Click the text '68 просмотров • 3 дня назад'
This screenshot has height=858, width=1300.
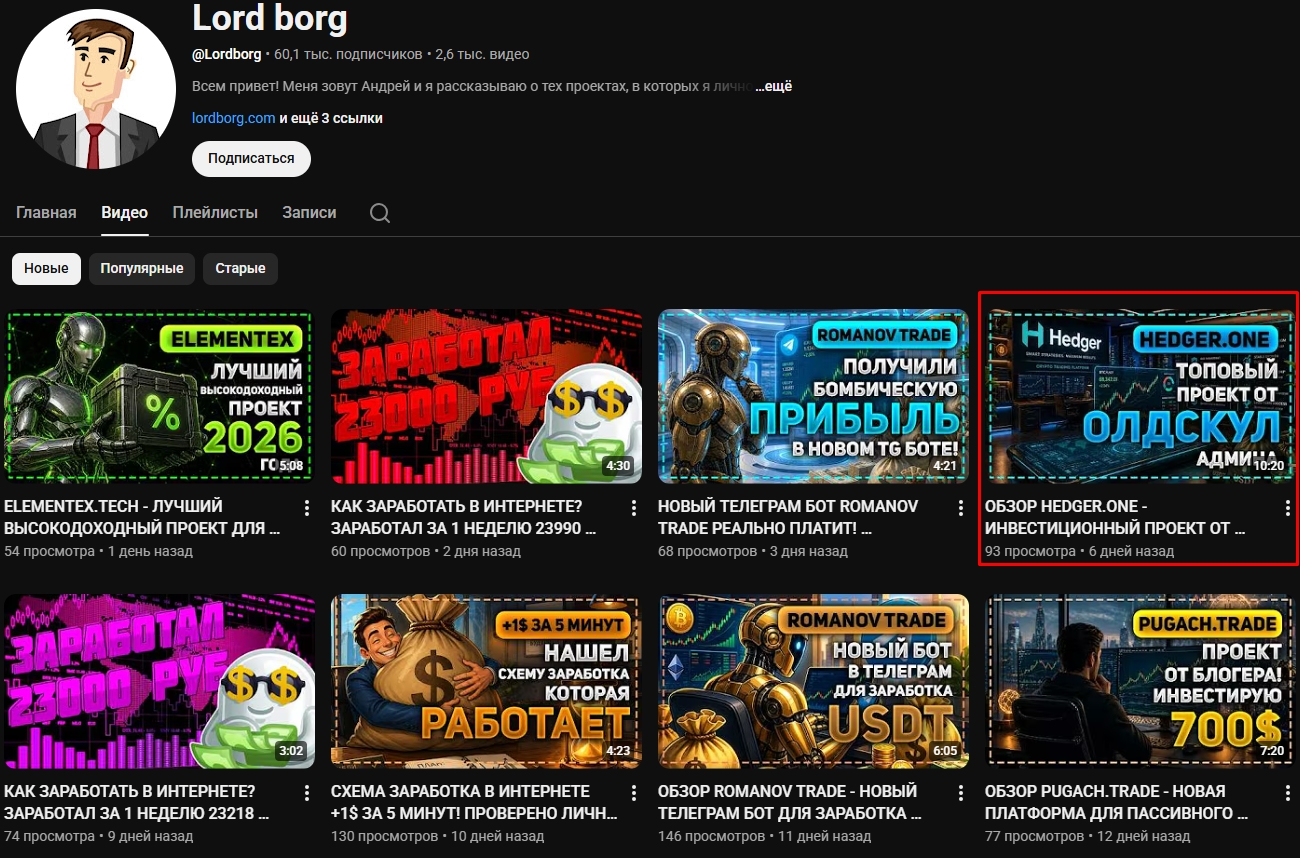[753, 551]
